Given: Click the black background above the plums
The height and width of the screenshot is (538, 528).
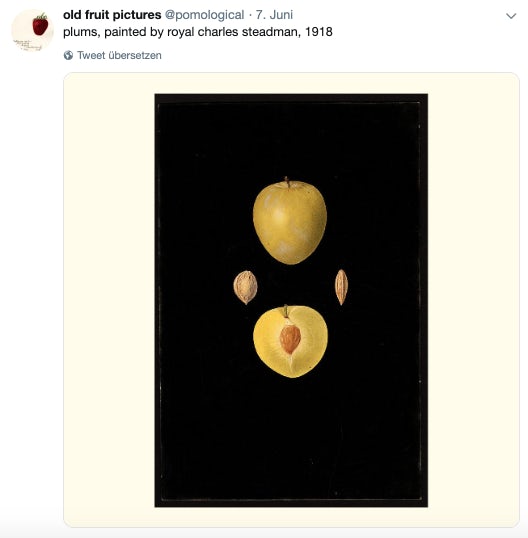Looking at the screenshot, I should coord(291,137).
